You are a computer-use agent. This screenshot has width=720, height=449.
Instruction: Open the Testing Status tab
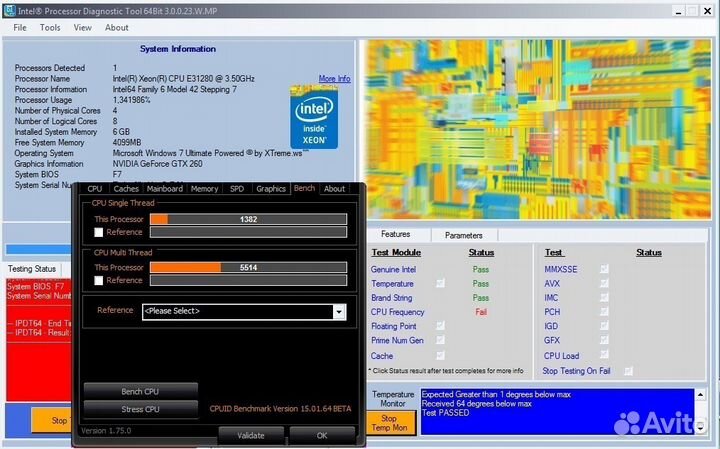coord(32,269)
